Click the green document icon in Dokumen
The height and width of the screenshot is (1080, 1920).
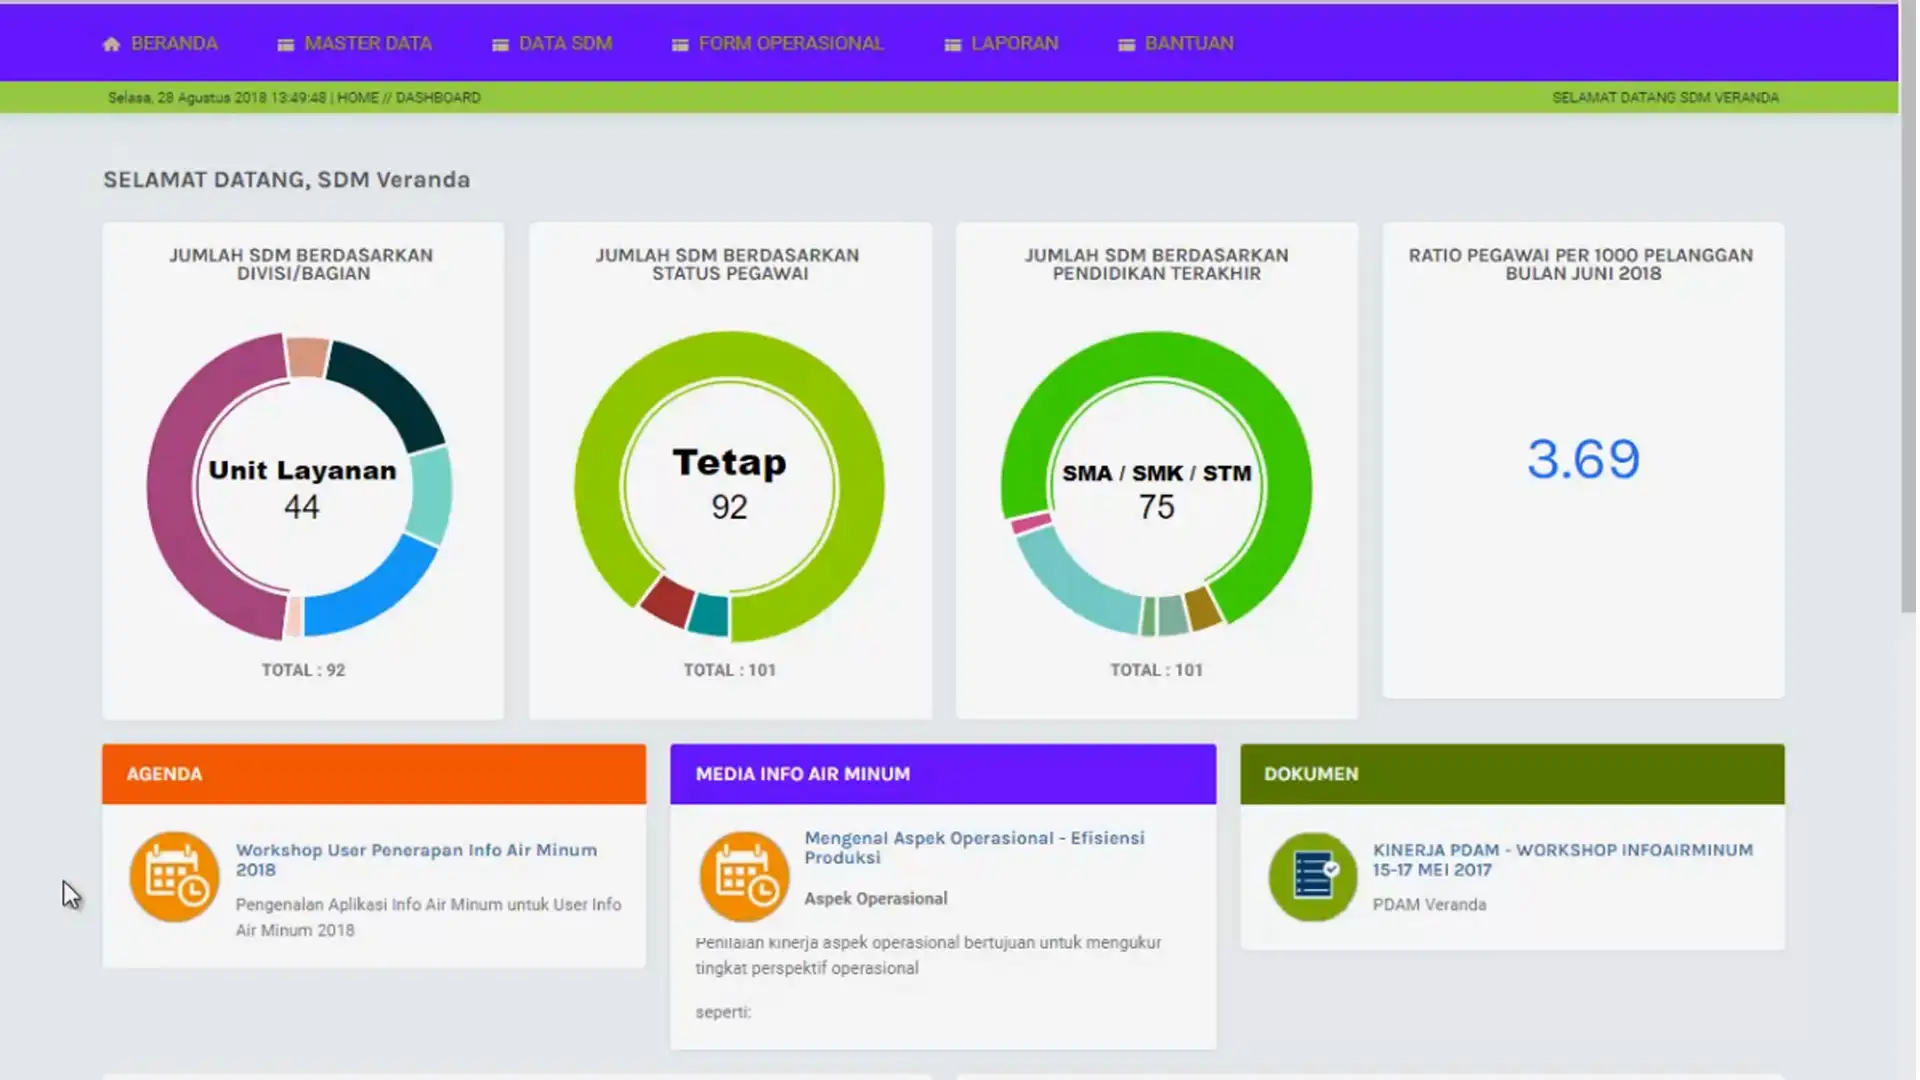[x=1313, y=877]
